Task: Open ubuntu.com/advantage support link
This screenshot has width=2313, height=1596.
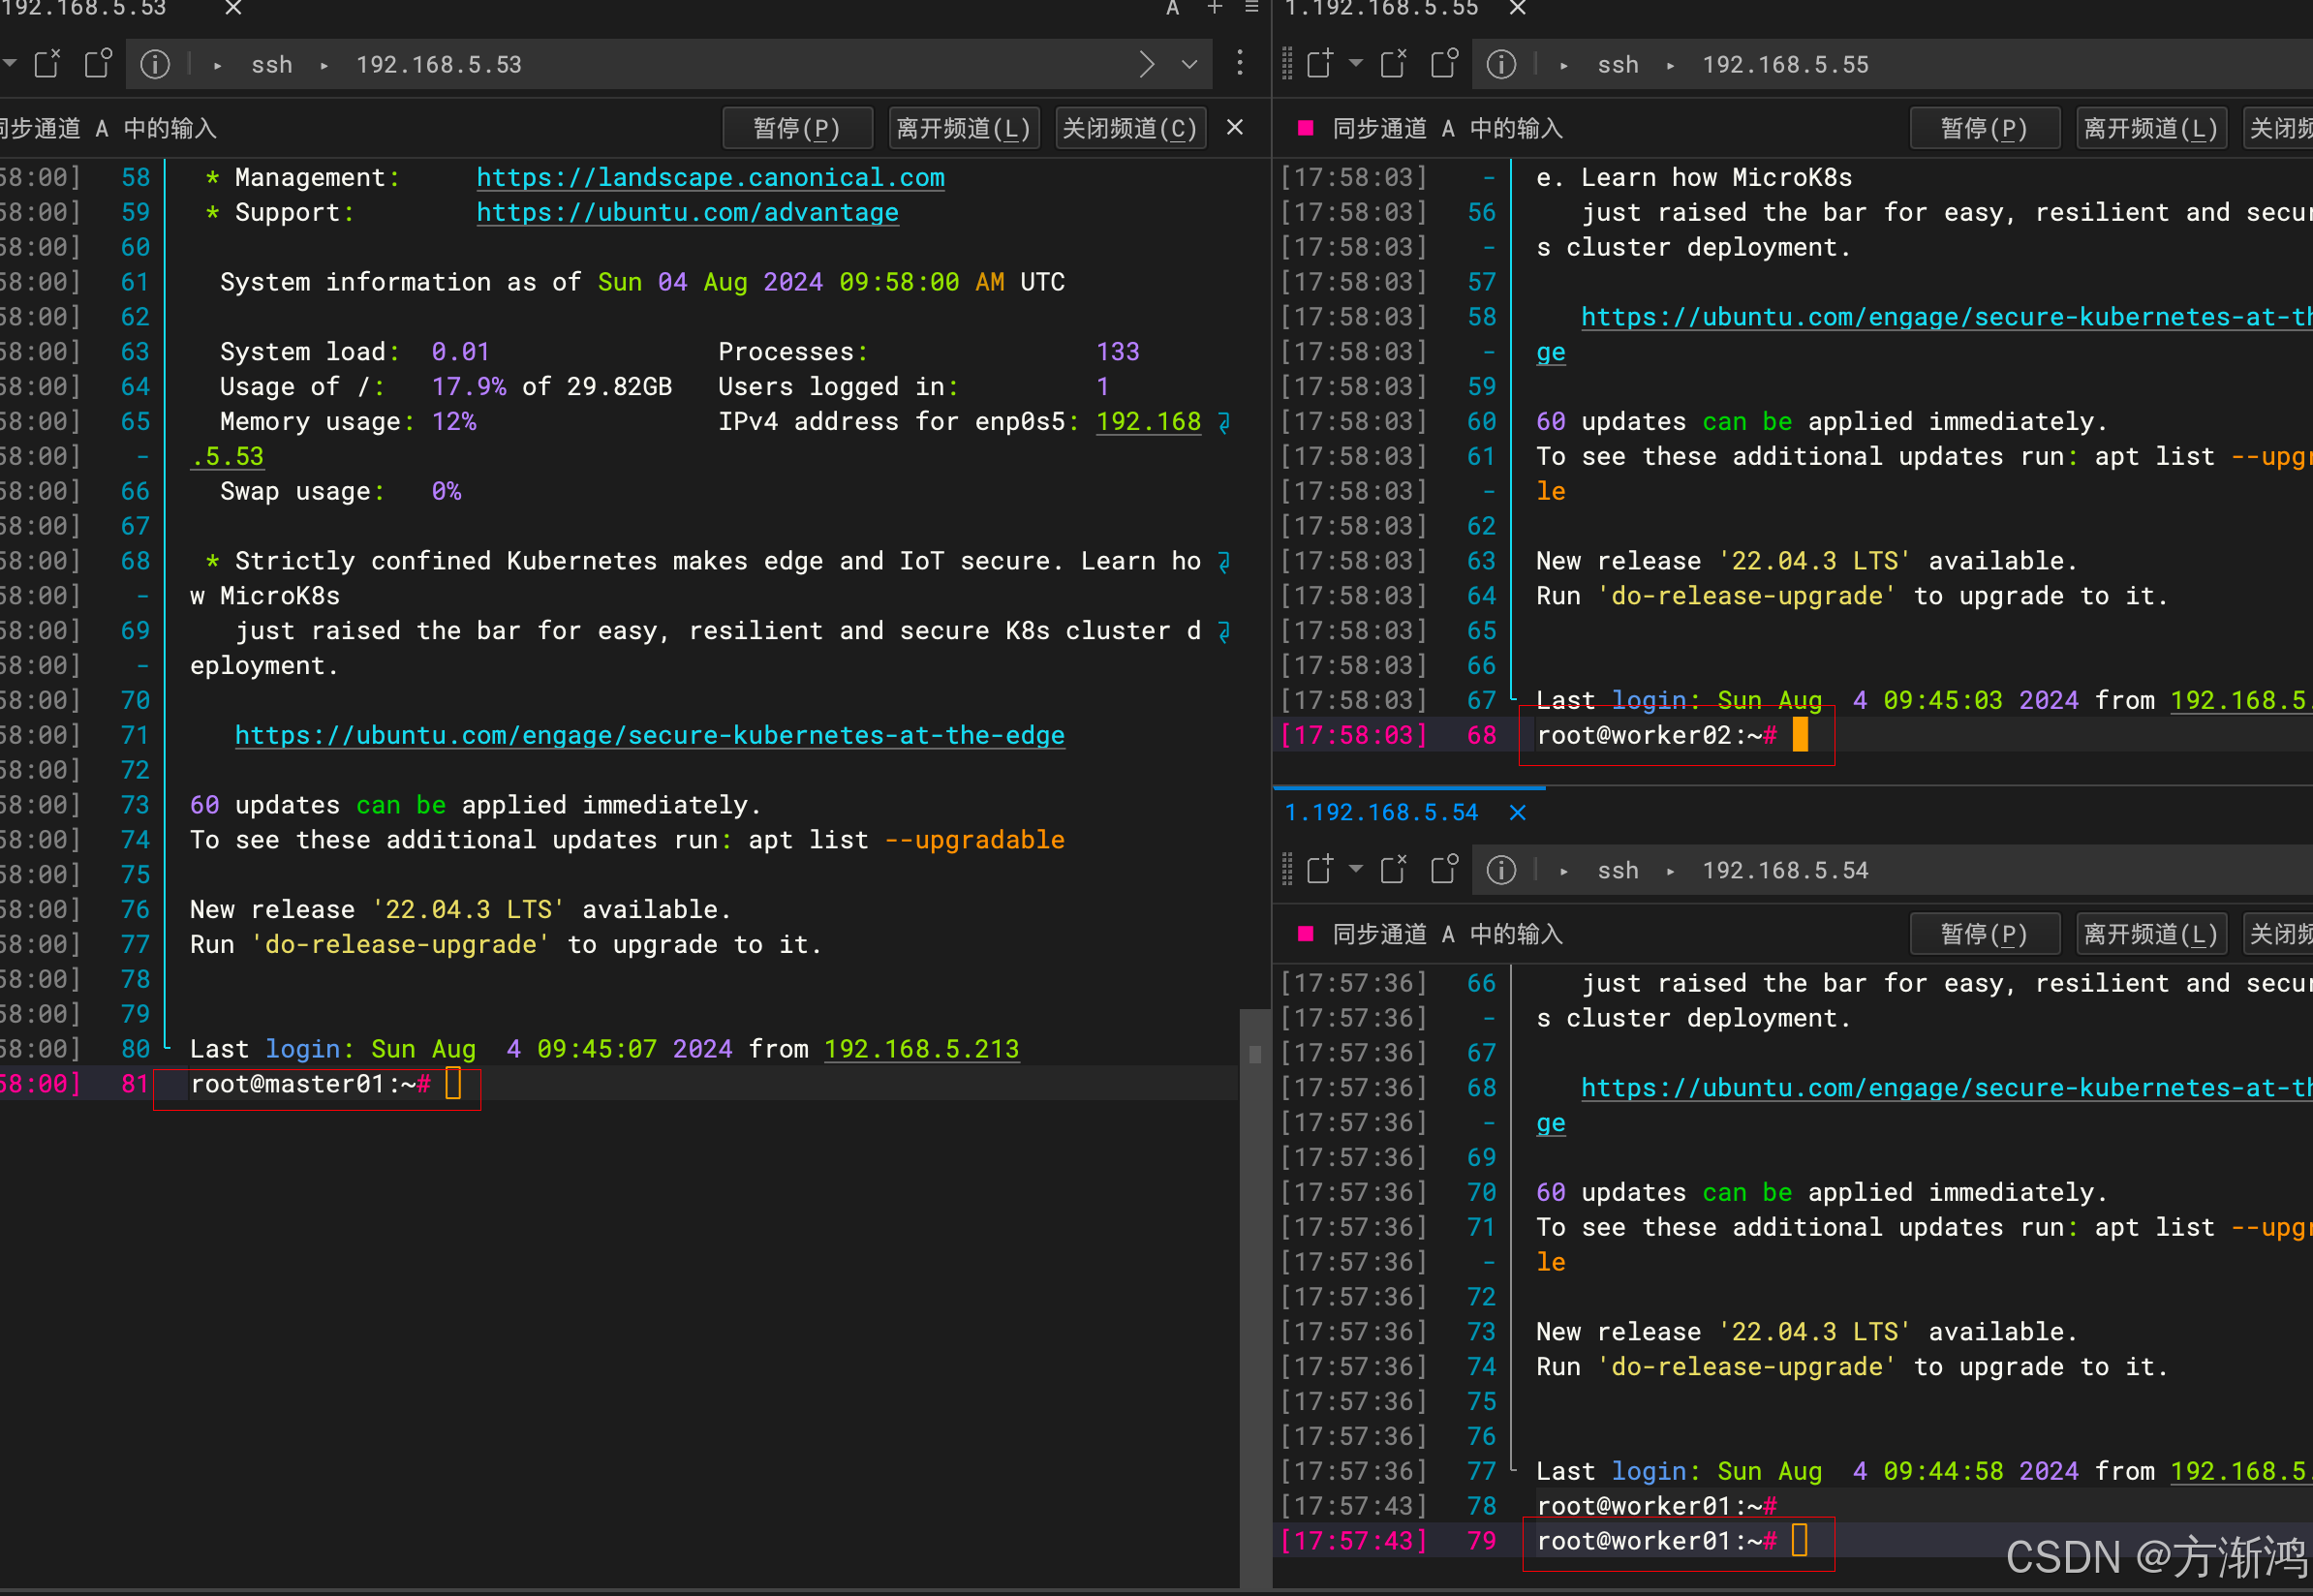Action: pos(687,212)
